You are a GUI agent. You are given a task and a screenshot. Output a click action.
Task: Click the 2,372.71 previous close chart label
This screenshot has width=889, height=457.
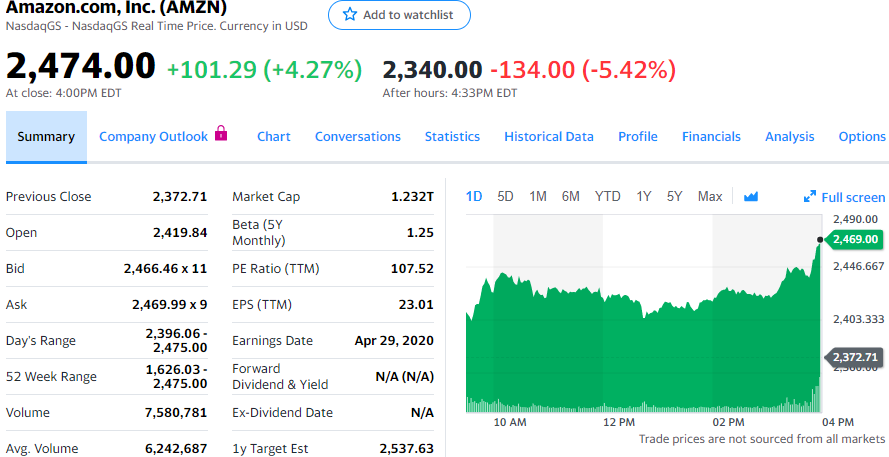[855, 357]
